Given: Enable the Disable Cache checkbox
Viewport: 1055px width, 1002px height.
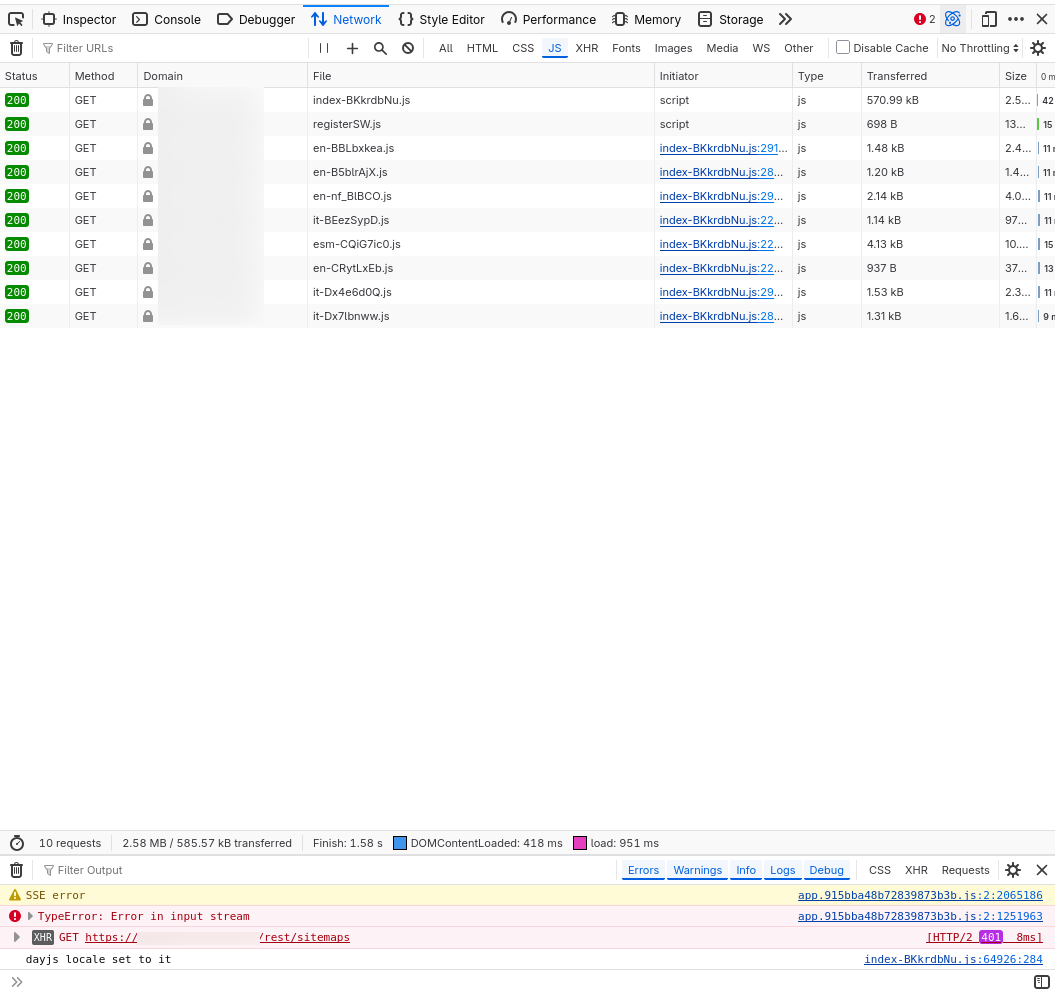Looking at the screenshot, I should point(843,47).
